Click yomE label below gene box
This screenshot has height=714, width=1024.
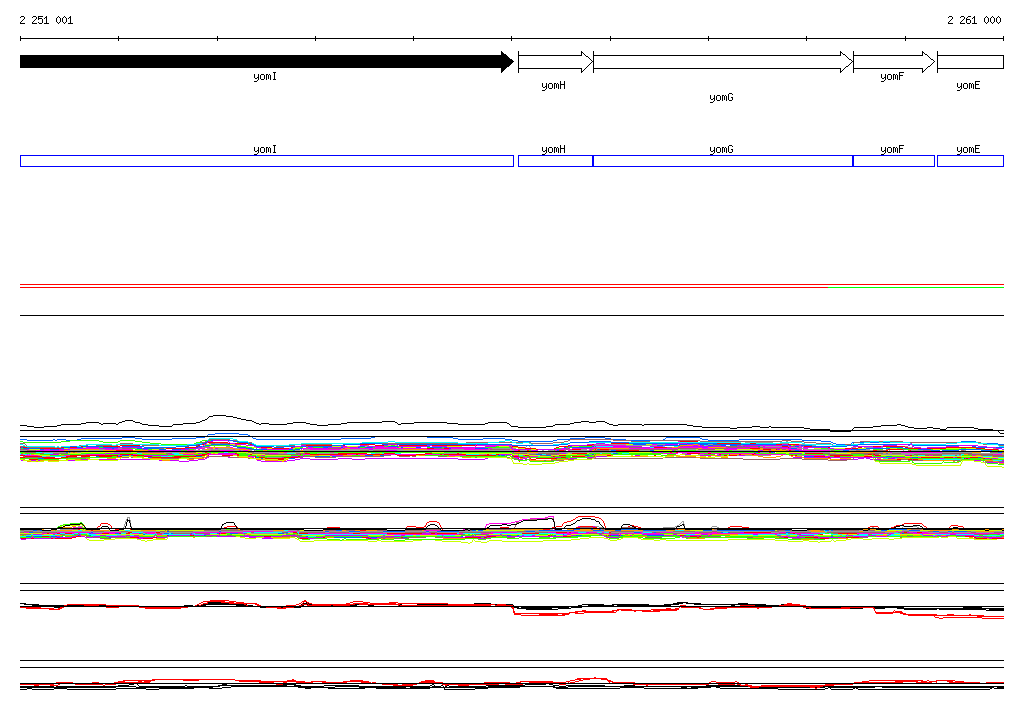968,86
